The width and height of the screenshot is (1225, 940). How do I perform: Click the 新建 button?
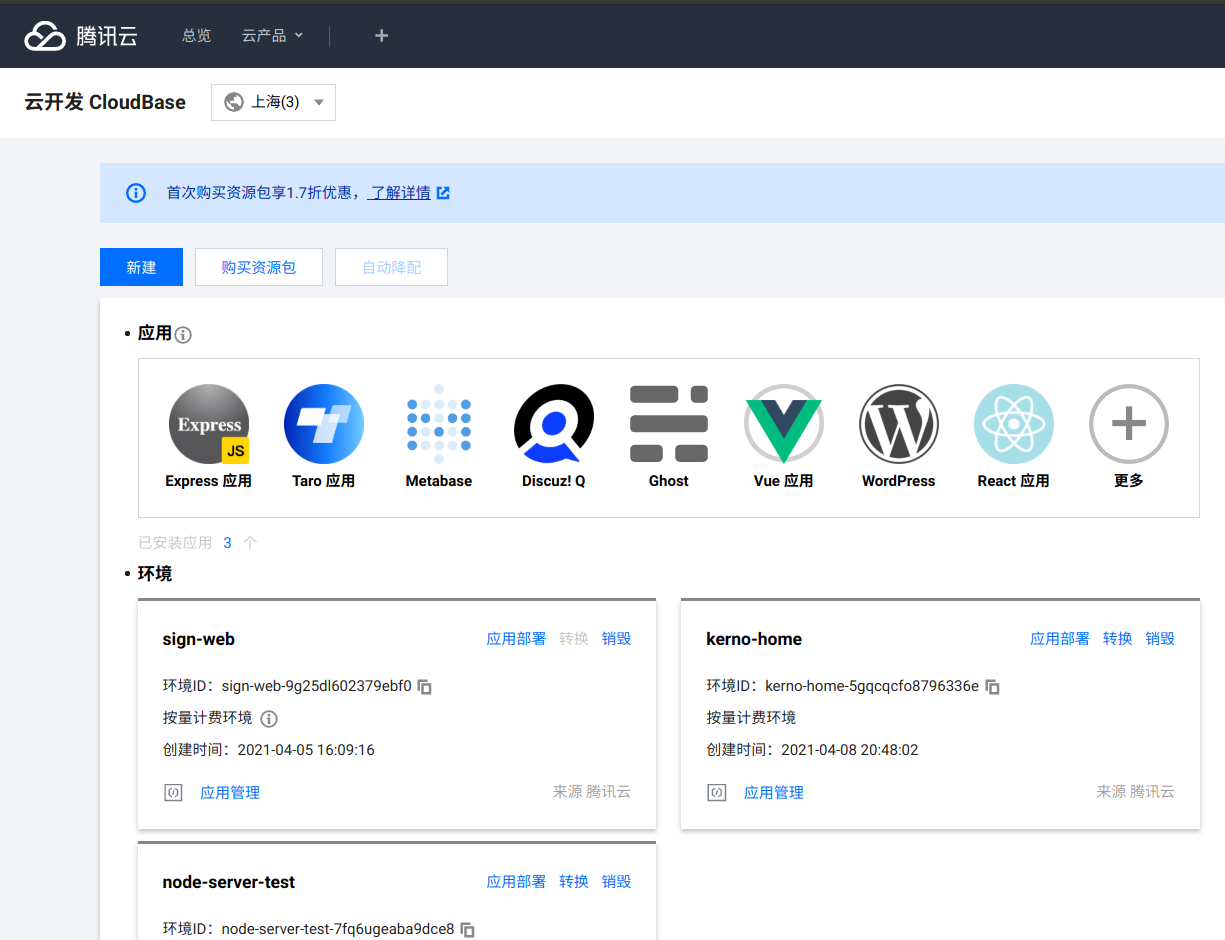[x=141, y=267]
